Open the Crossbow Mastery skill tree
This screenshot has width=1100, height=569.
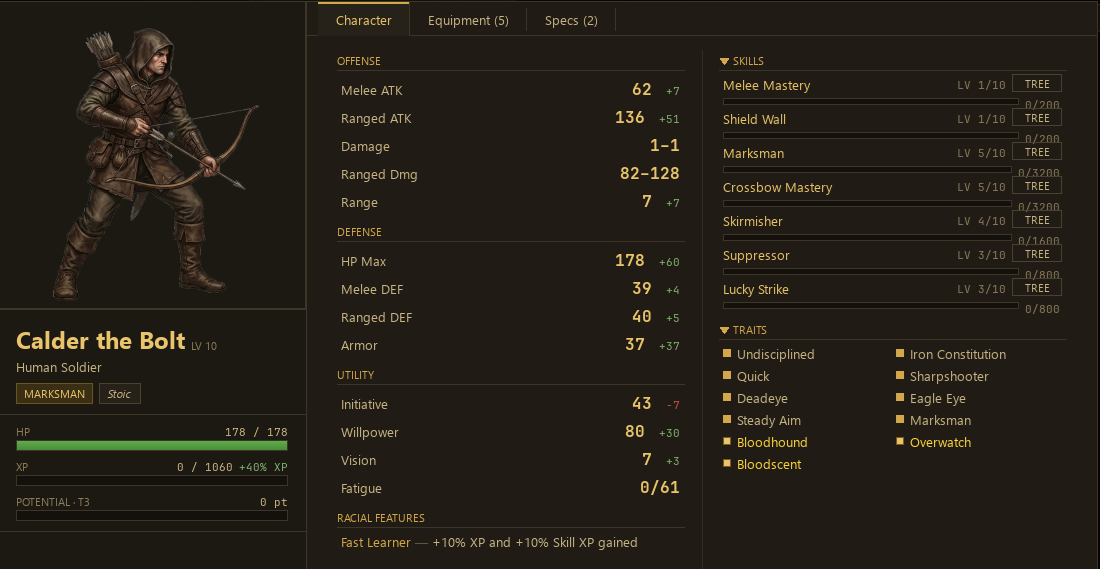coord(1037,186)
